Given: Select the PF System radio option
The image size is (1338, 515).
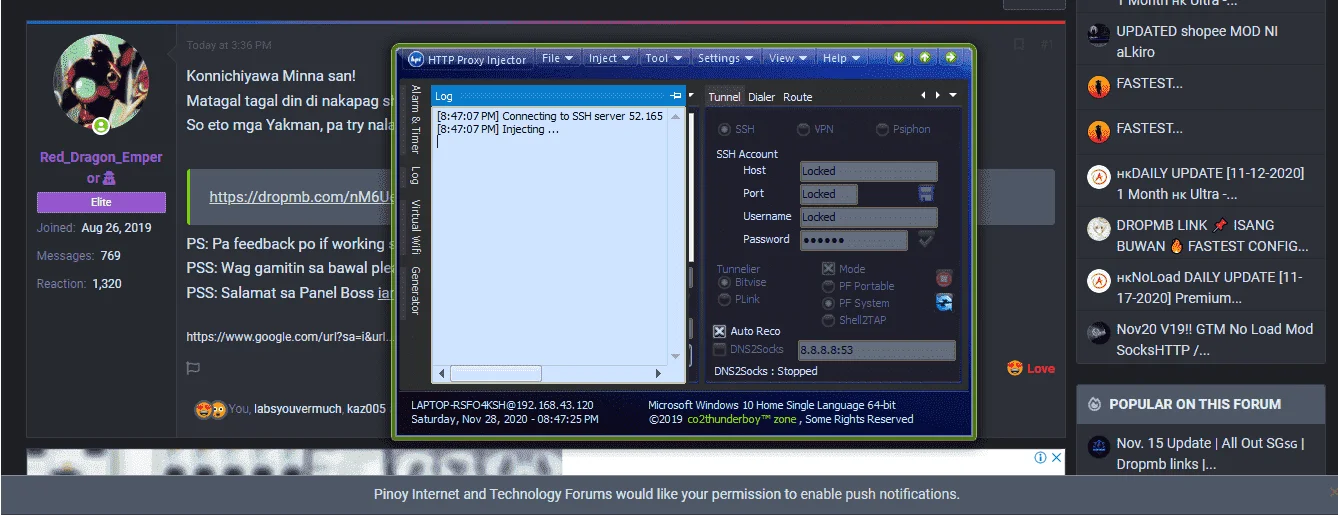Looking at the screenshot, I should [x=828, y=303].
